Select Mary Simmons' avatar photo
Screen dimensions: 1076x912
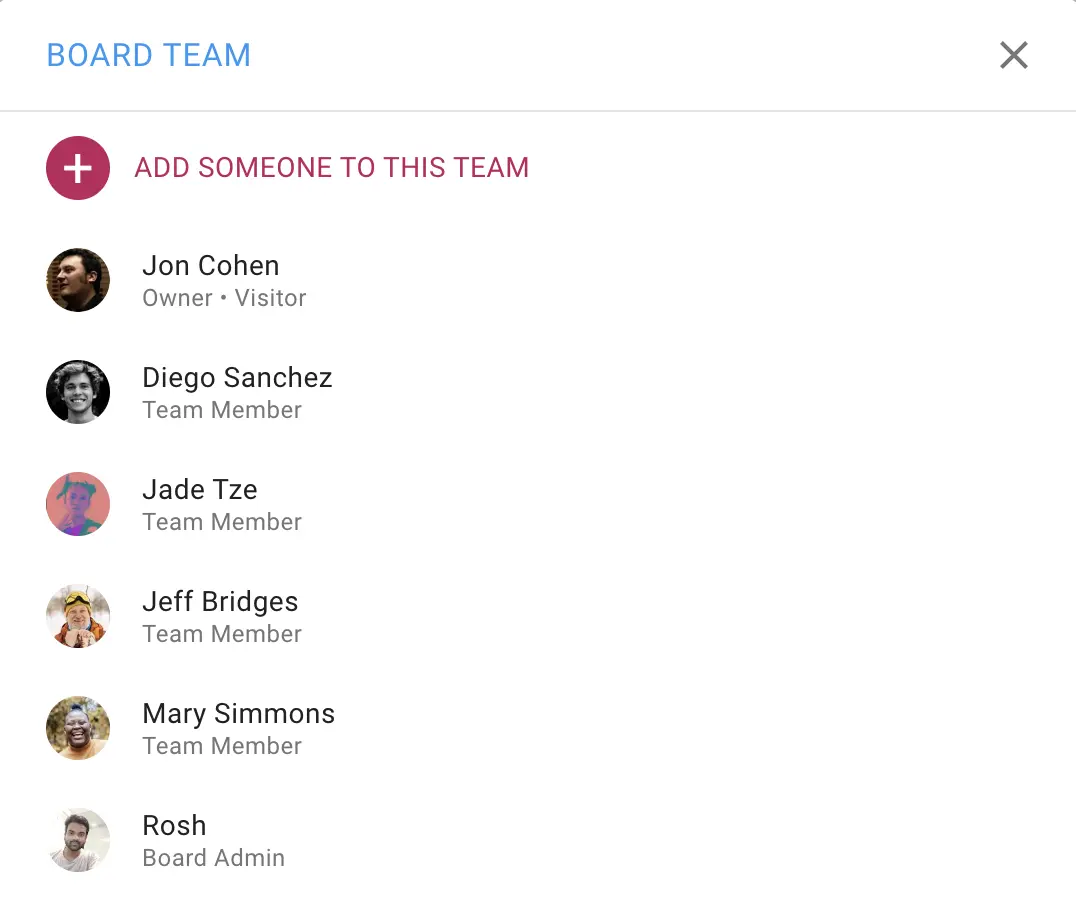coord(78,728)
